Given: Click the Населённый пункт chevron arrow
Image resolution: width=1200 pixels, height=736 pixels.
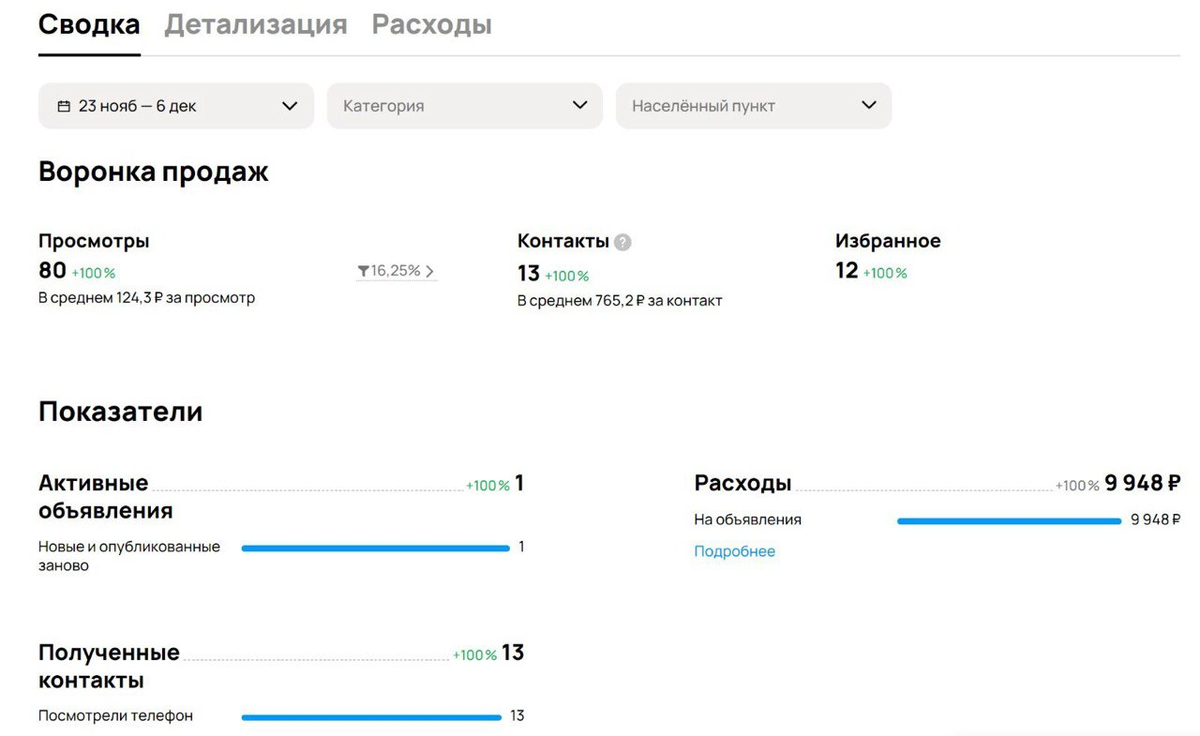Looking at the screenshot, I should coord(869,105).
